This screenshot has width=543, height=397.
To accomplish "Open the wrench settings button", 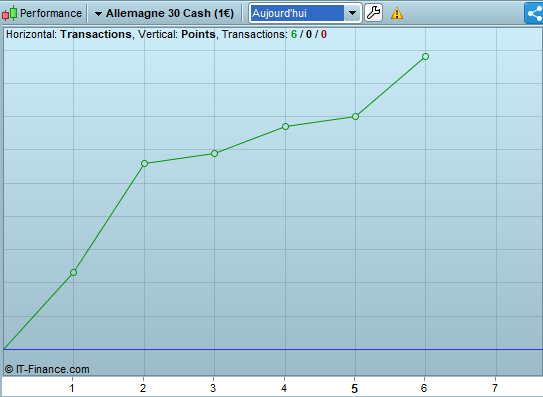I will (x=373, y=13).
